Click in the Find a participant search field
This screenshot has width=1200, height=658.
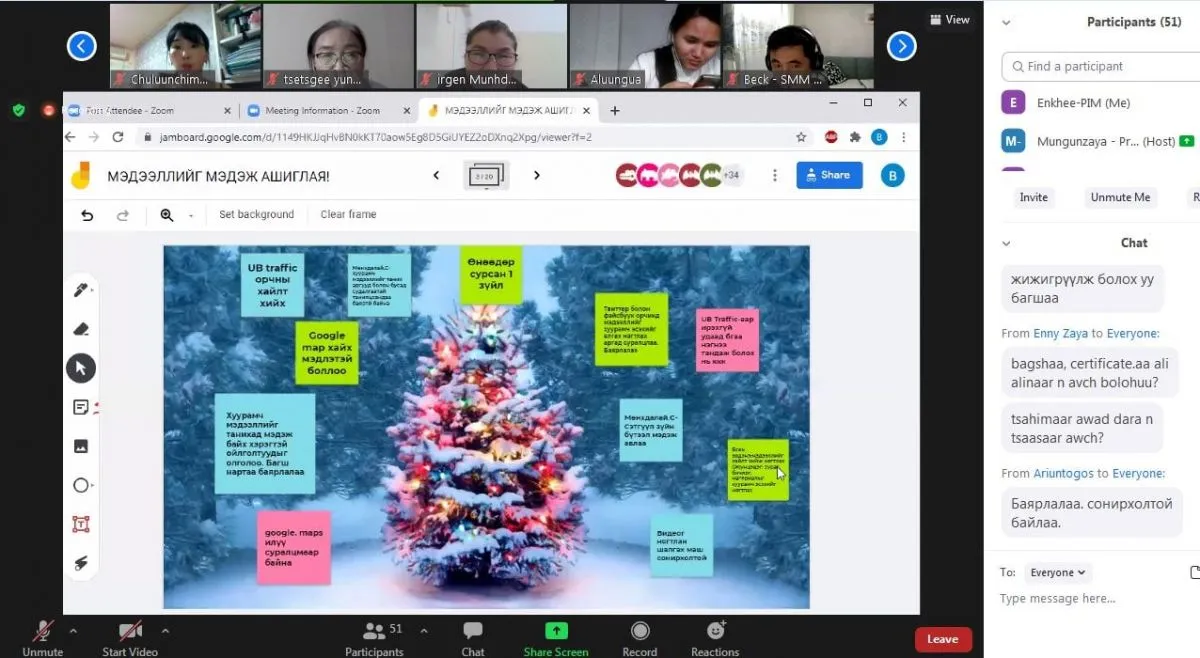1100,66
